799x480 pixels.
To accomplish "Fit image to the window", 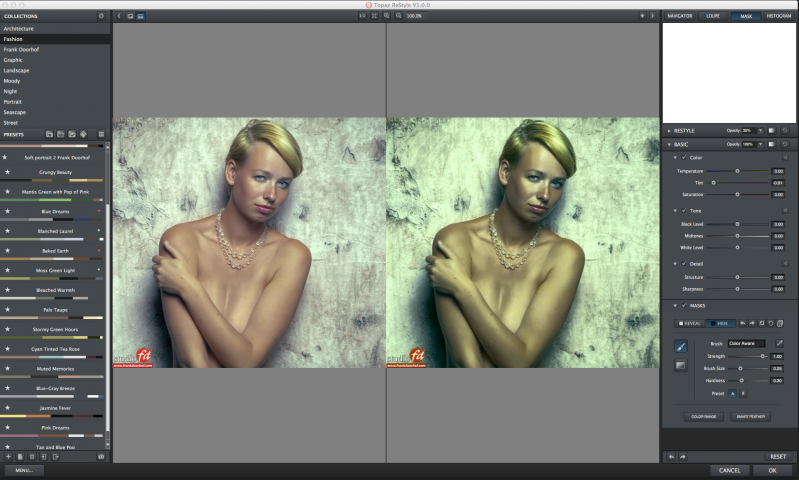I will (374, 16).
